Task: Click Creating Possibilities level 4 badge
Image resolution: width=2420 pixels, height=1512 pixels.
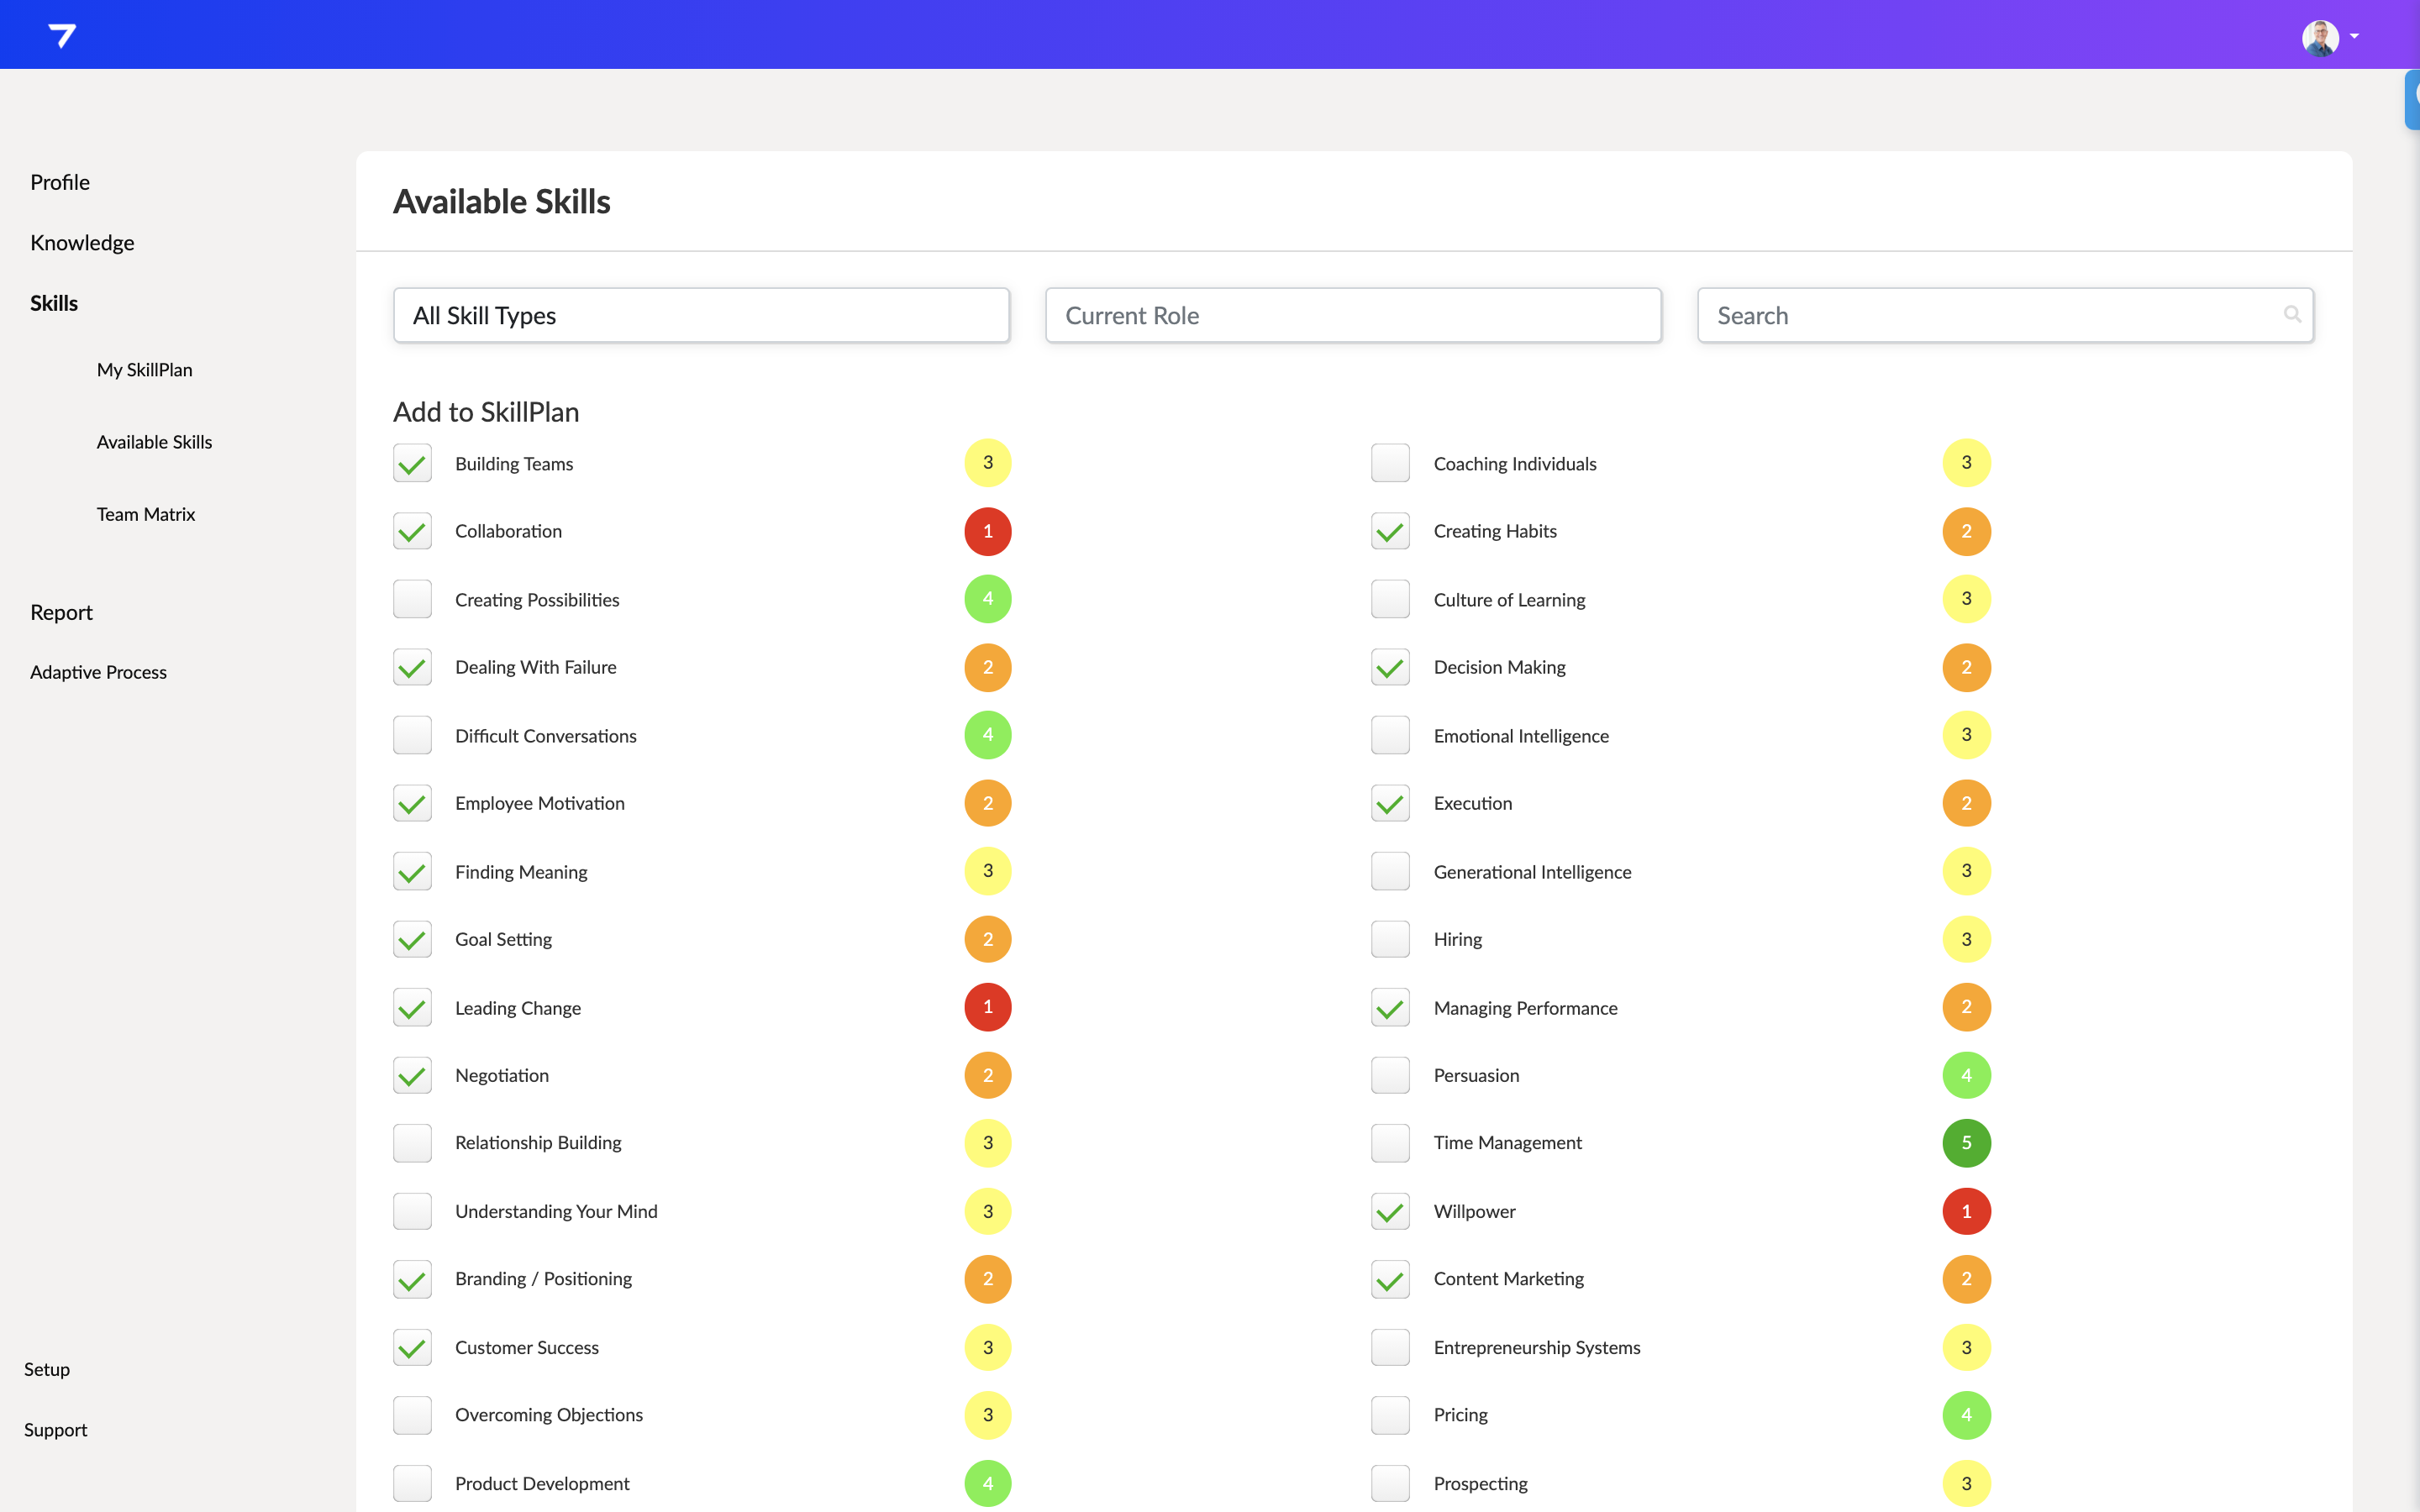Action: (987, 599)
